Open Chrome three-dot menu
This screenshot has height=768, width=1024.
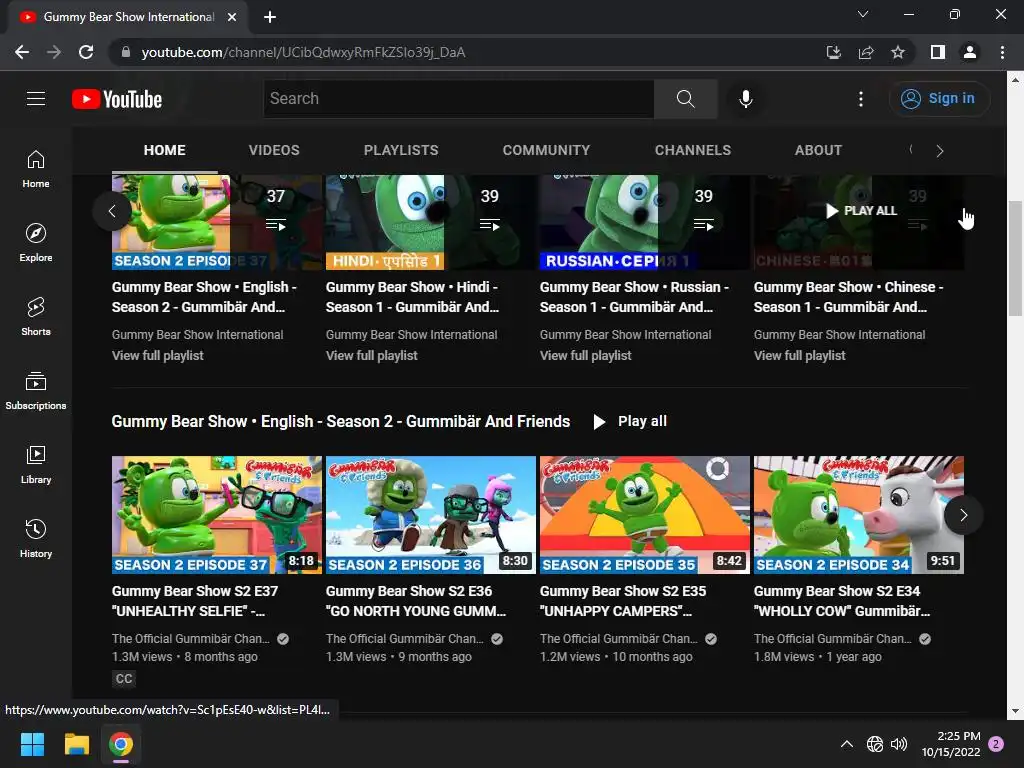[1002, 52]
